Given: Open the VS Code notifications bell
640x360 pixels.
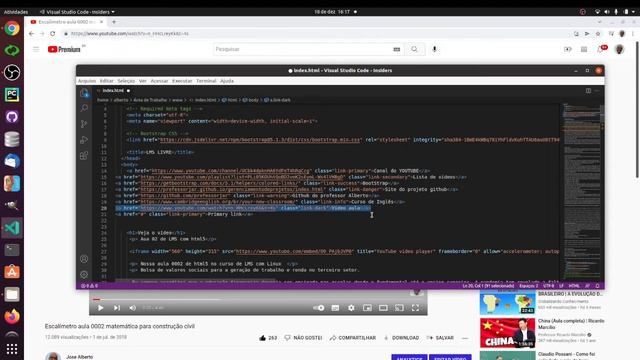Looking at the screenshot, I should pos(597,286).
